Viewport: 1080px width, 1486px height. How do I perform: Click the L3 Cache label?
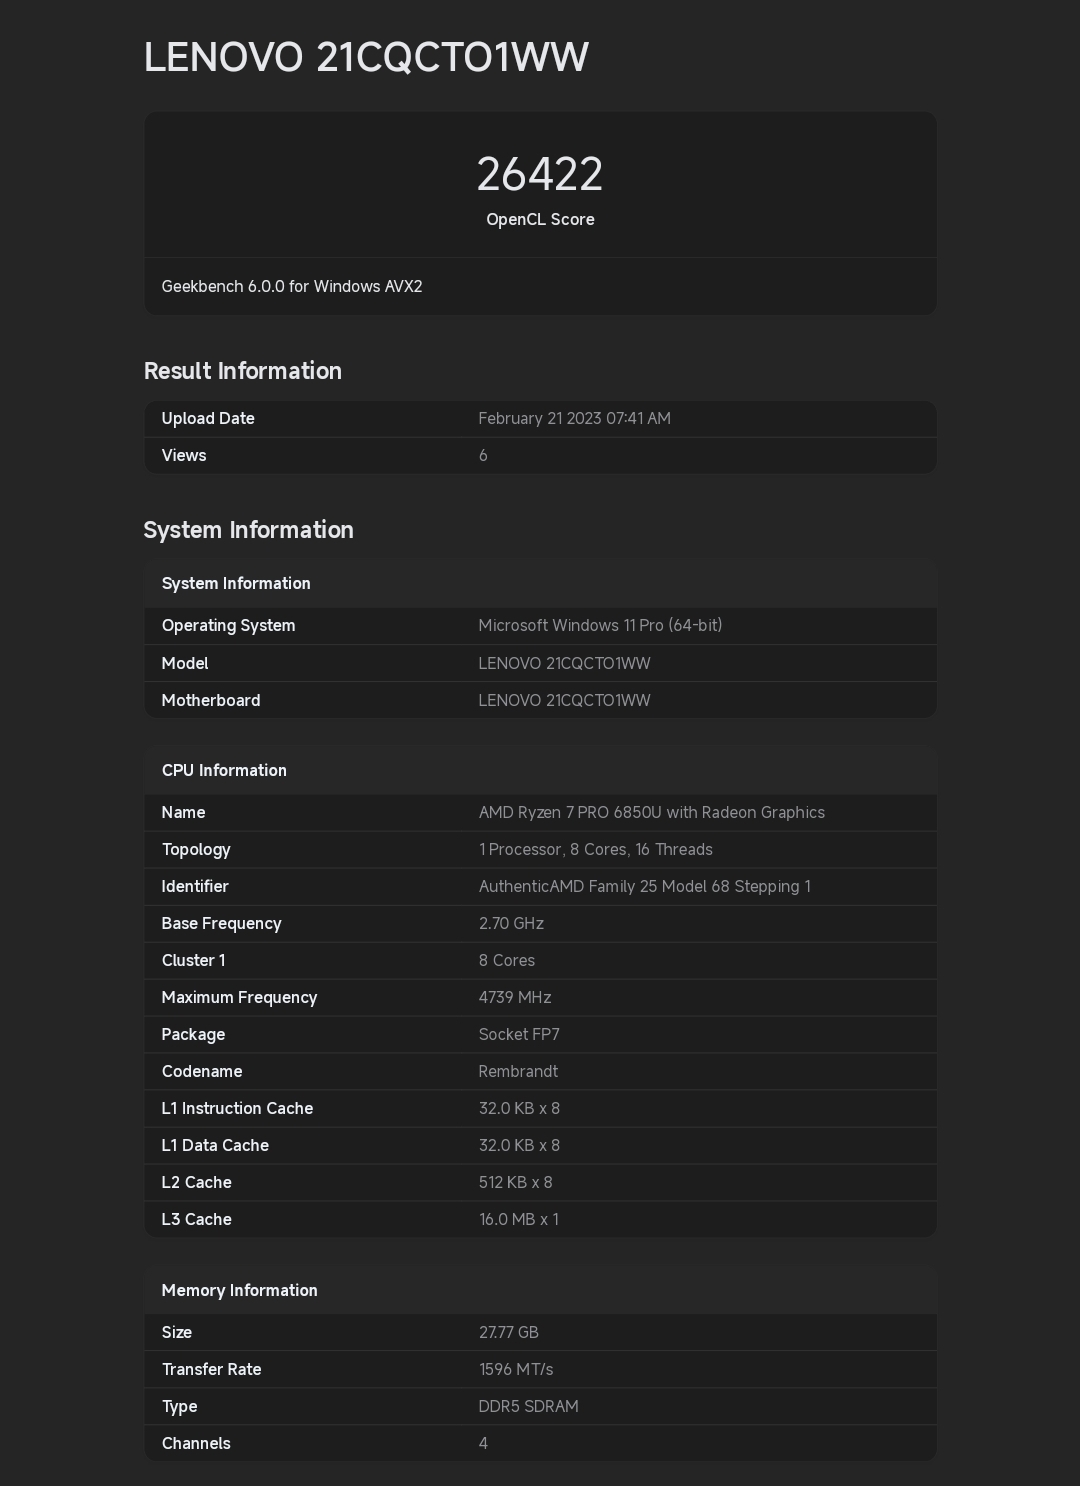[197, 1219]
